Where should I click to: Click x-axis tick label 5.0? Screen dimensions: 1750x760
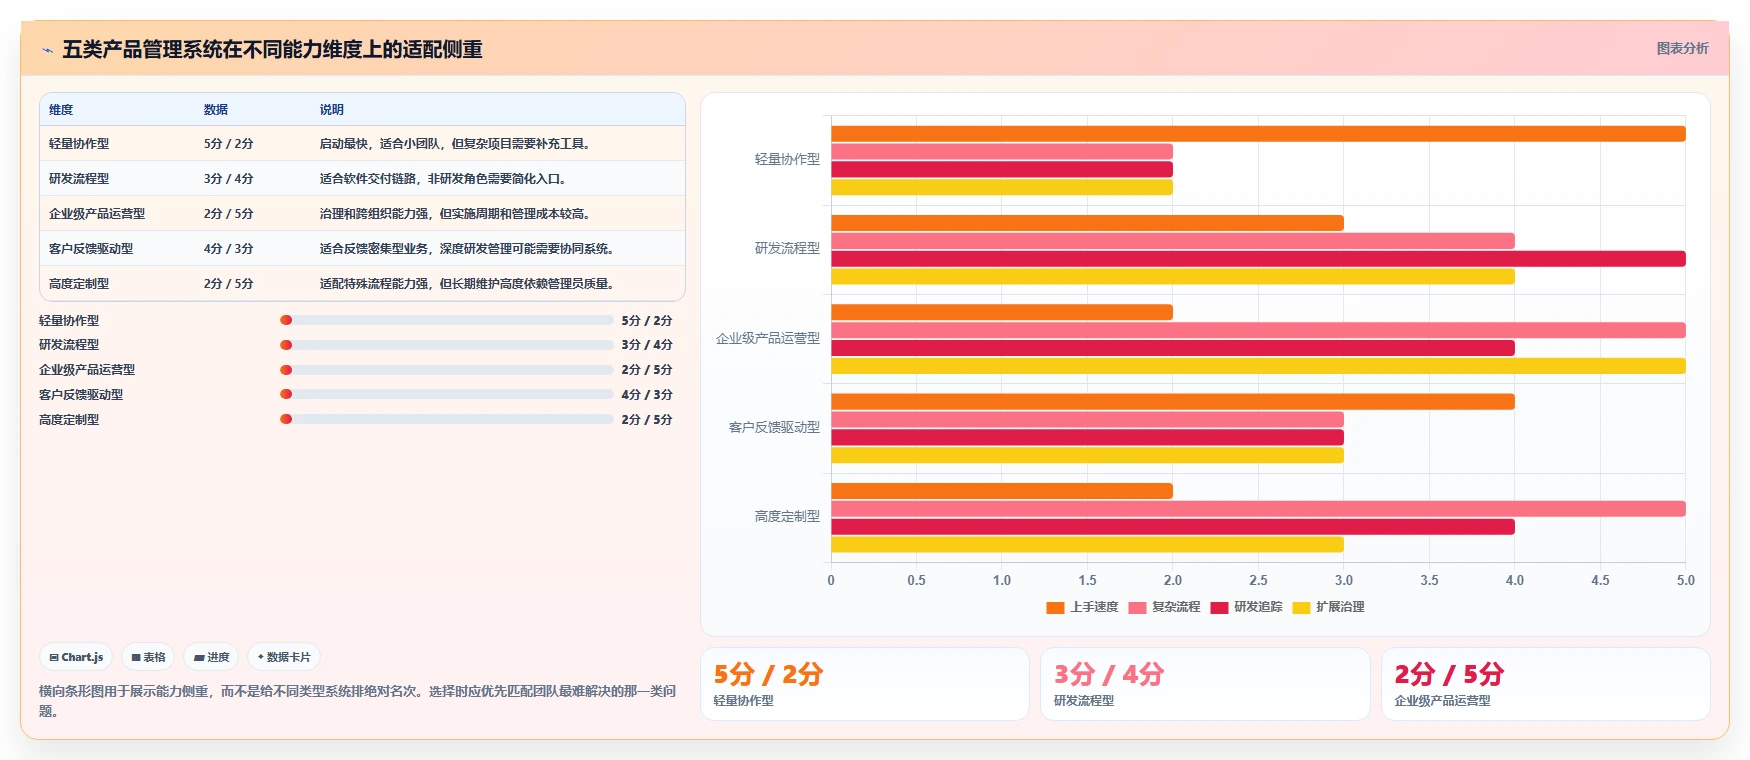(x=1686, y=580)
